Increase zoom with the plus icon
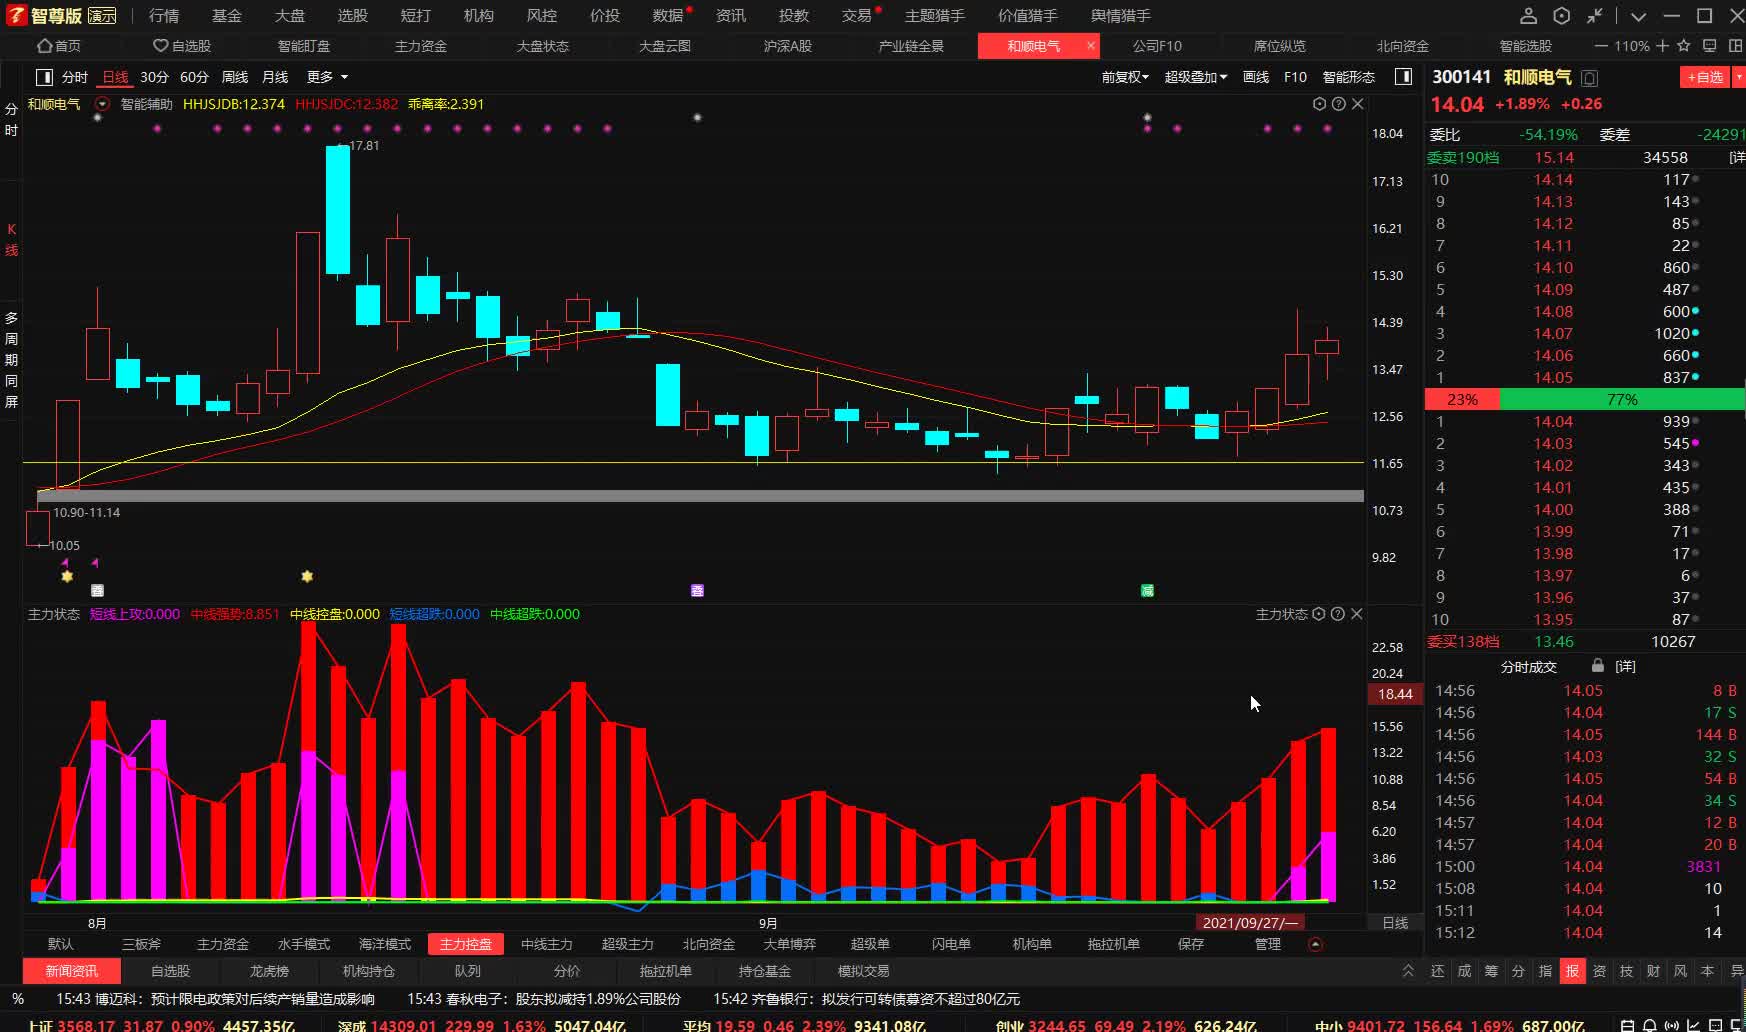The image size is (1746, 1032). [x=1662, y=46]
